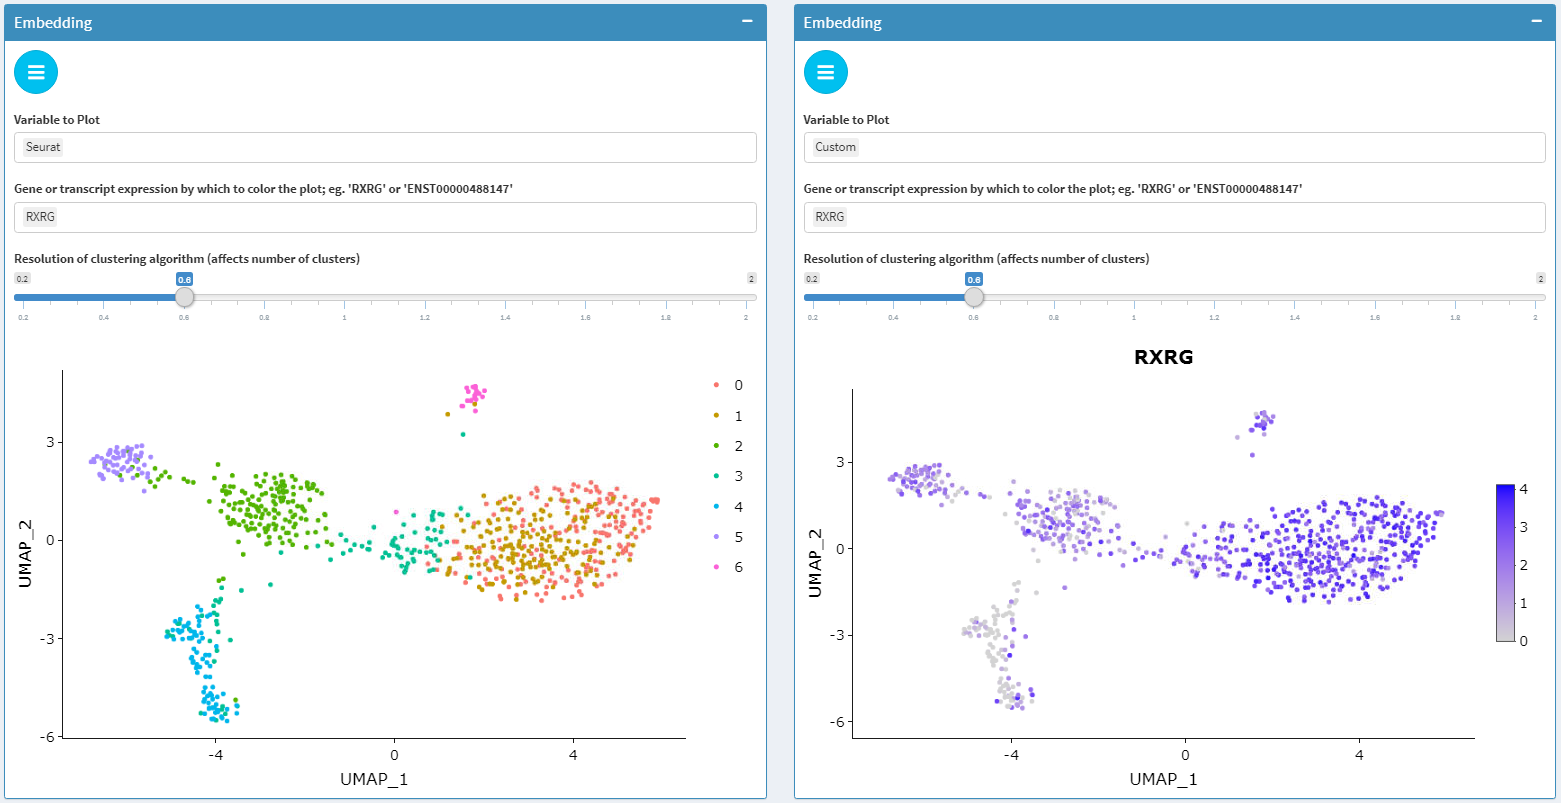
Task: Click the 0.2 minimum label on left slider
Action: pos(22,279)
